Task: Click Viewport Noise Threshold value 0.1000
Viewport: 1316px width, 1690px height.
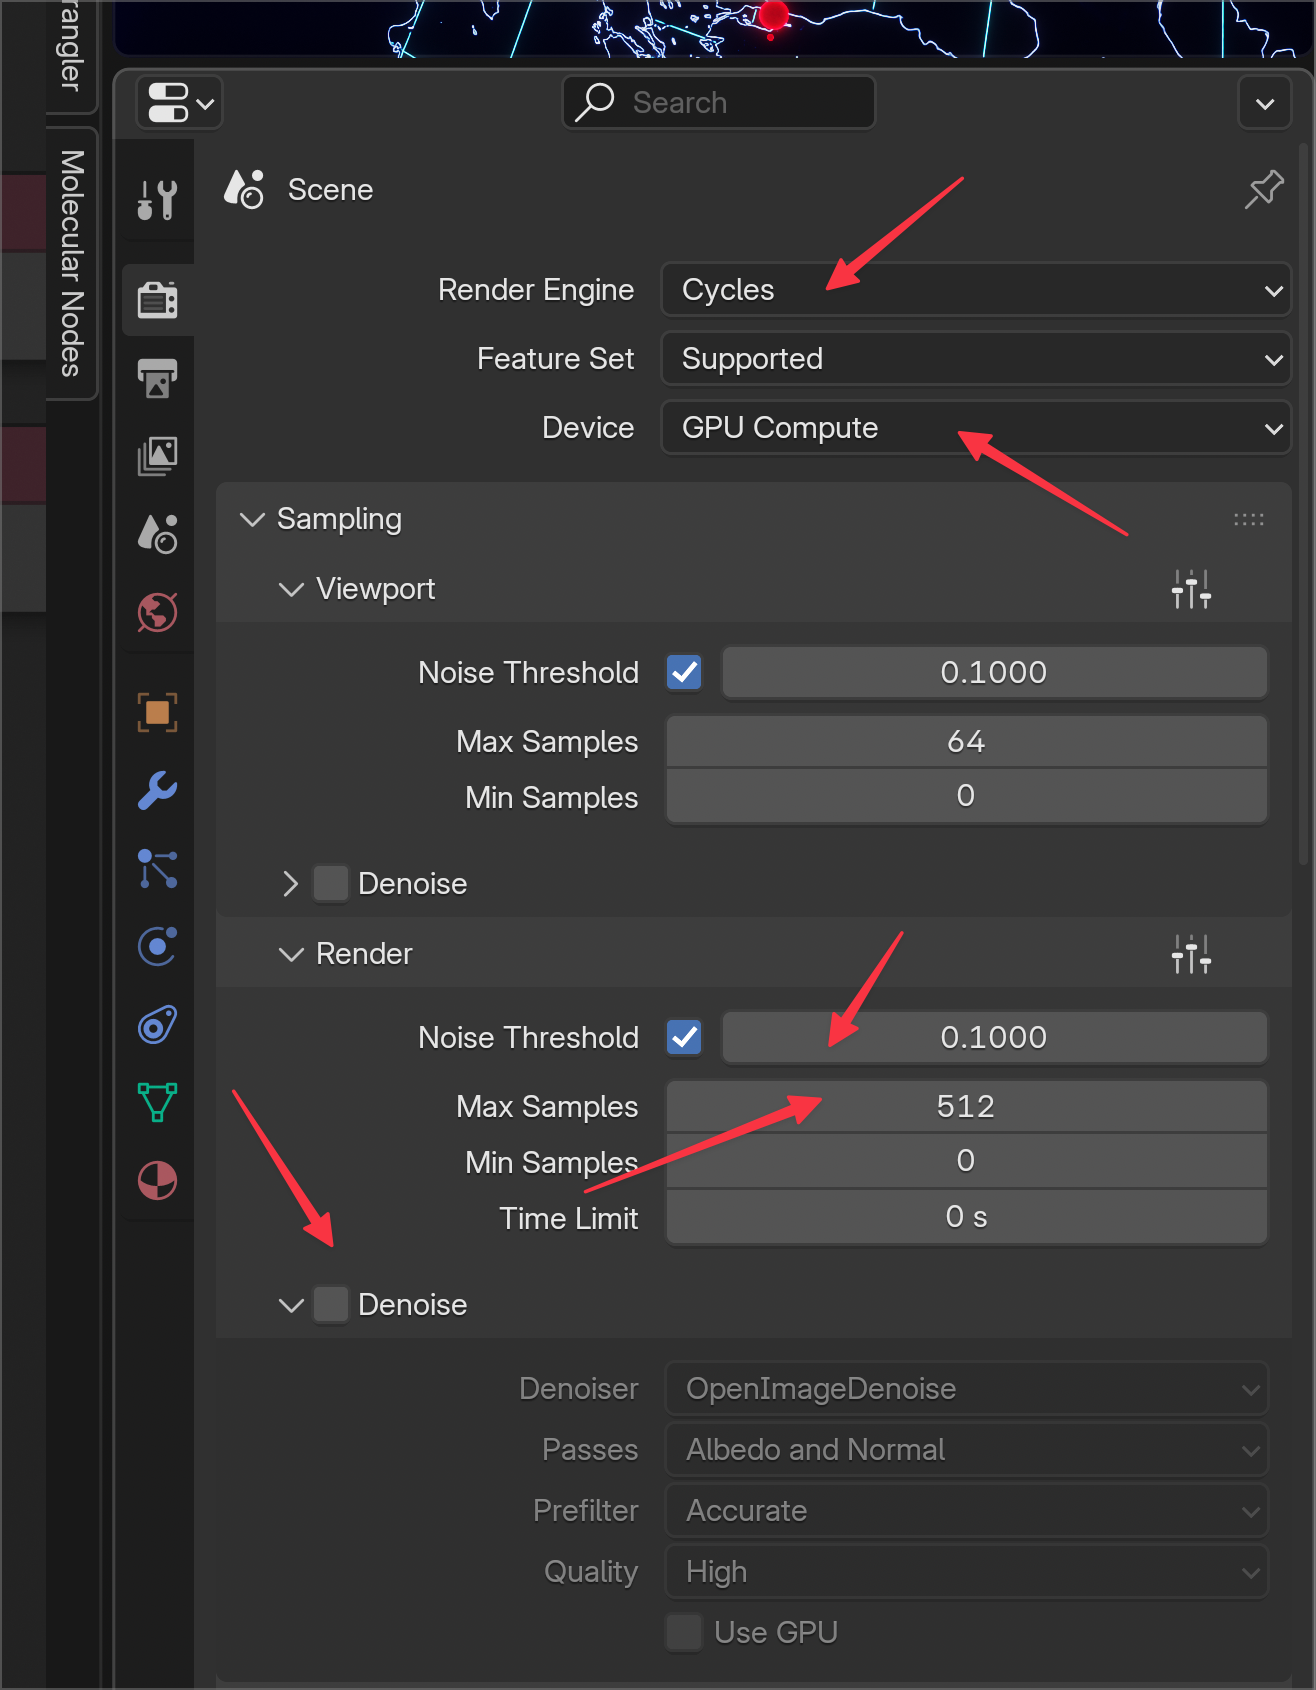Action: (x=994, y=672)
